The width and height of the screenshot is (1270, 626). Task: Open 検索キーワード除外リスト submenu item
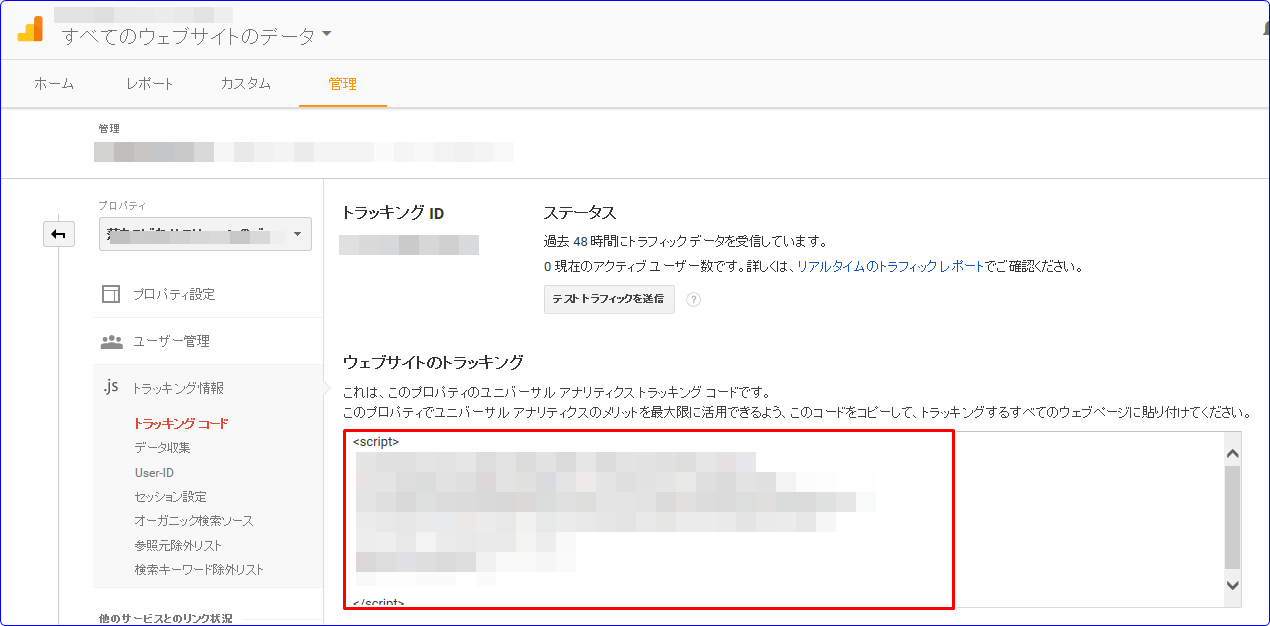point(199,570)
